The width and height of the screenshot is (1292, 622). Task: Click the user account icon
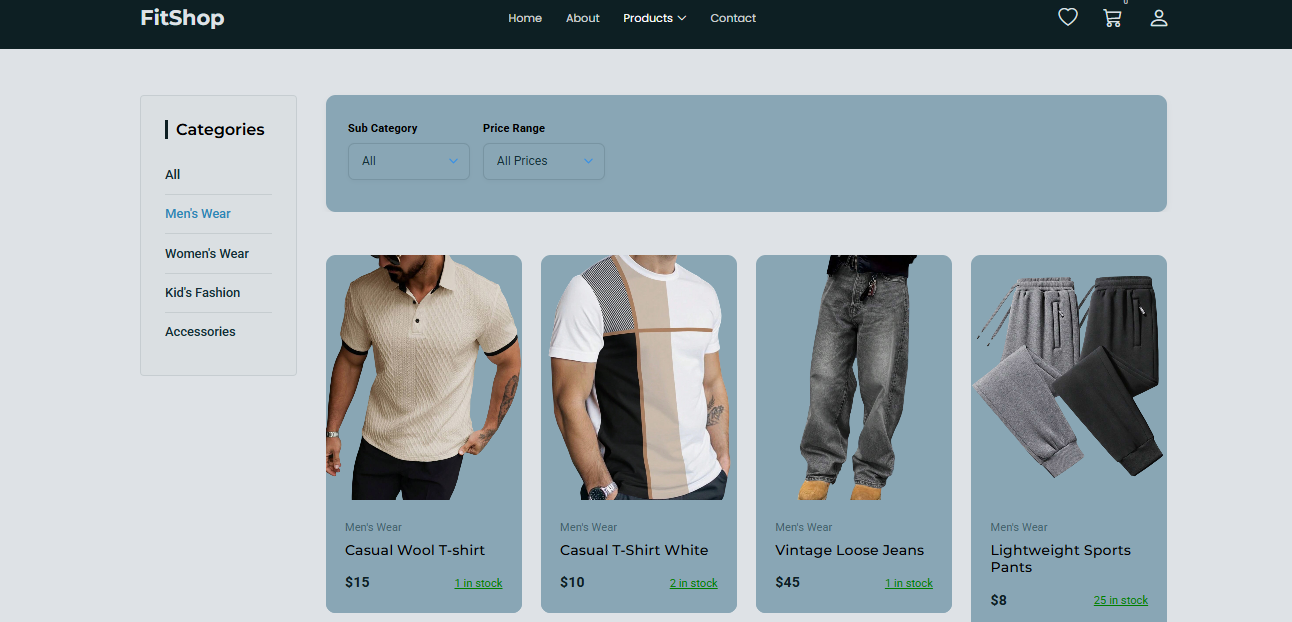click(x=1159, y=18)
